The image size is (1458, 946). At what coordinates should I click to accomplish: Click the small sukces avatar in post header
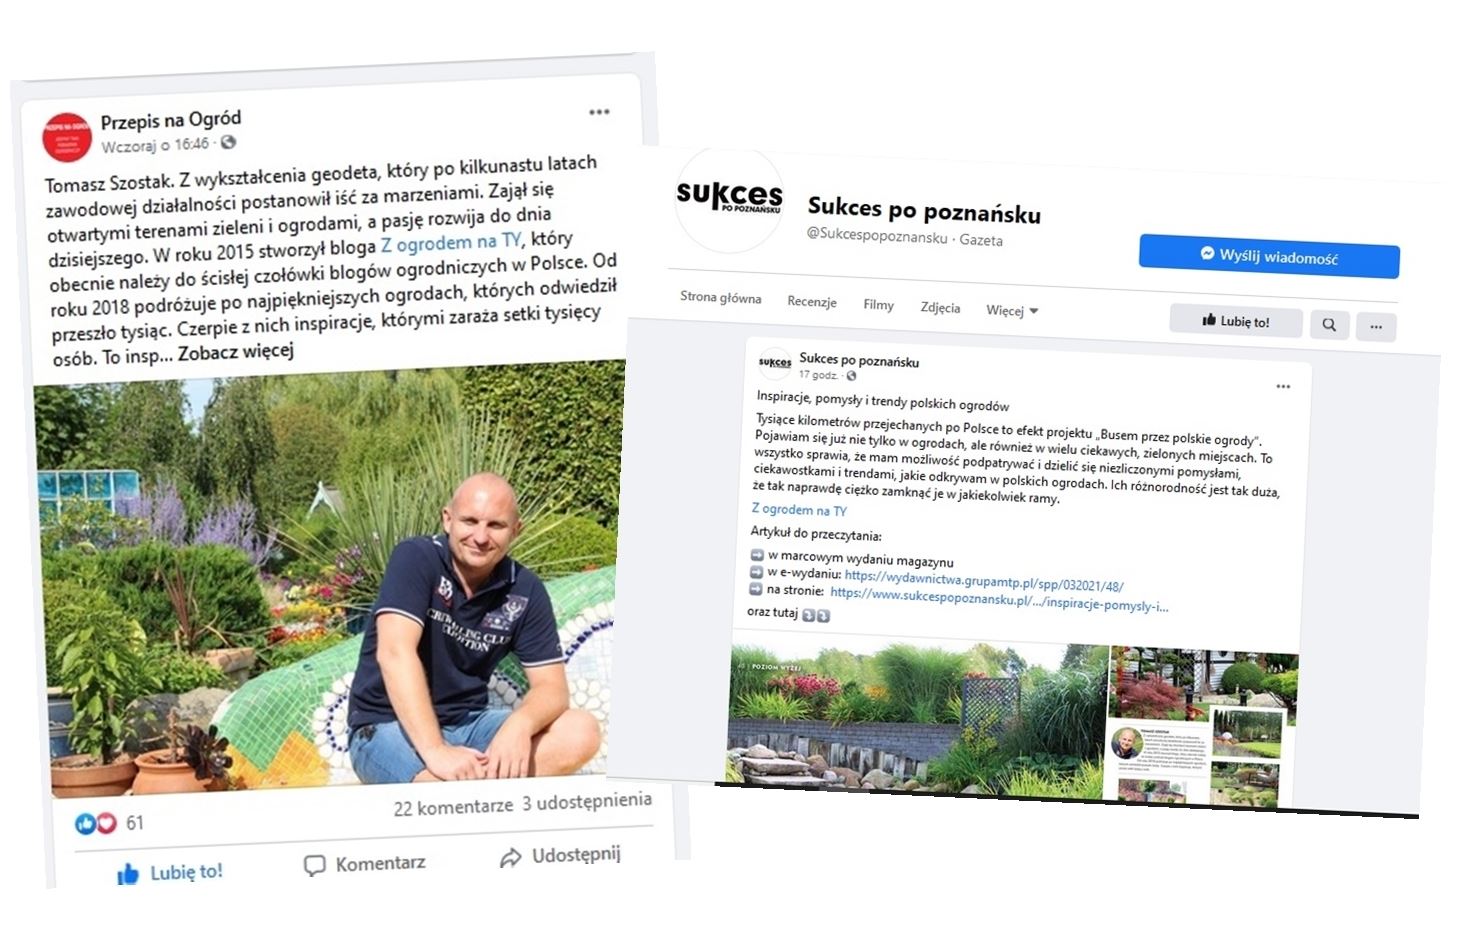(x=775, y=364)
